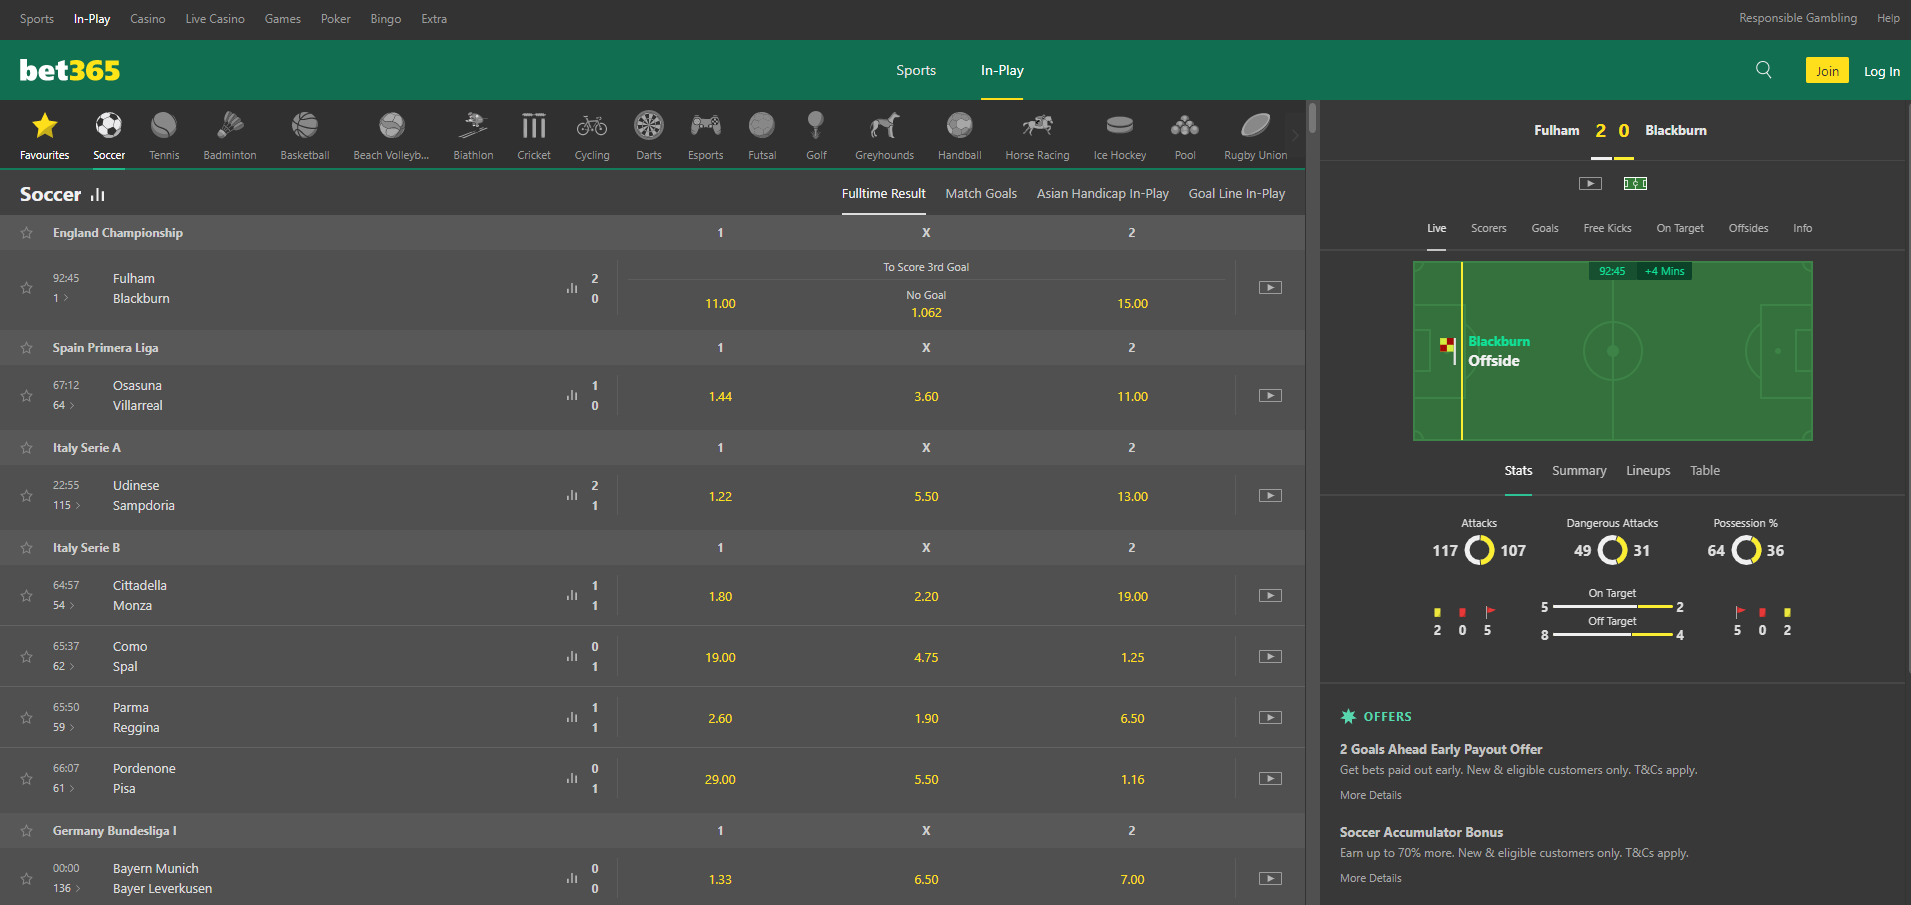Viewport: 1911px width, 905px height.
Task: Open More Details for Soccer Accumulator Bonus
Action: pos(1370,878)
